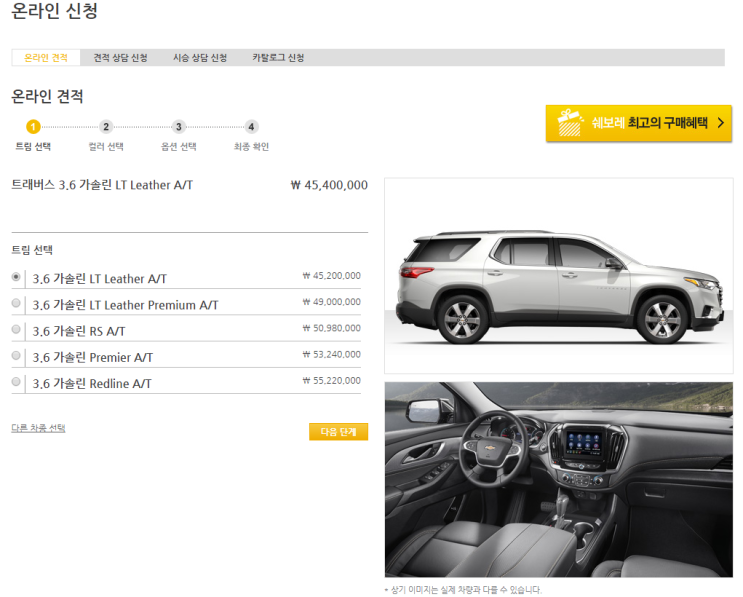Go to step 2 컬러 선택 circle
Screen dimensions: 743x597
click(106, 127)
